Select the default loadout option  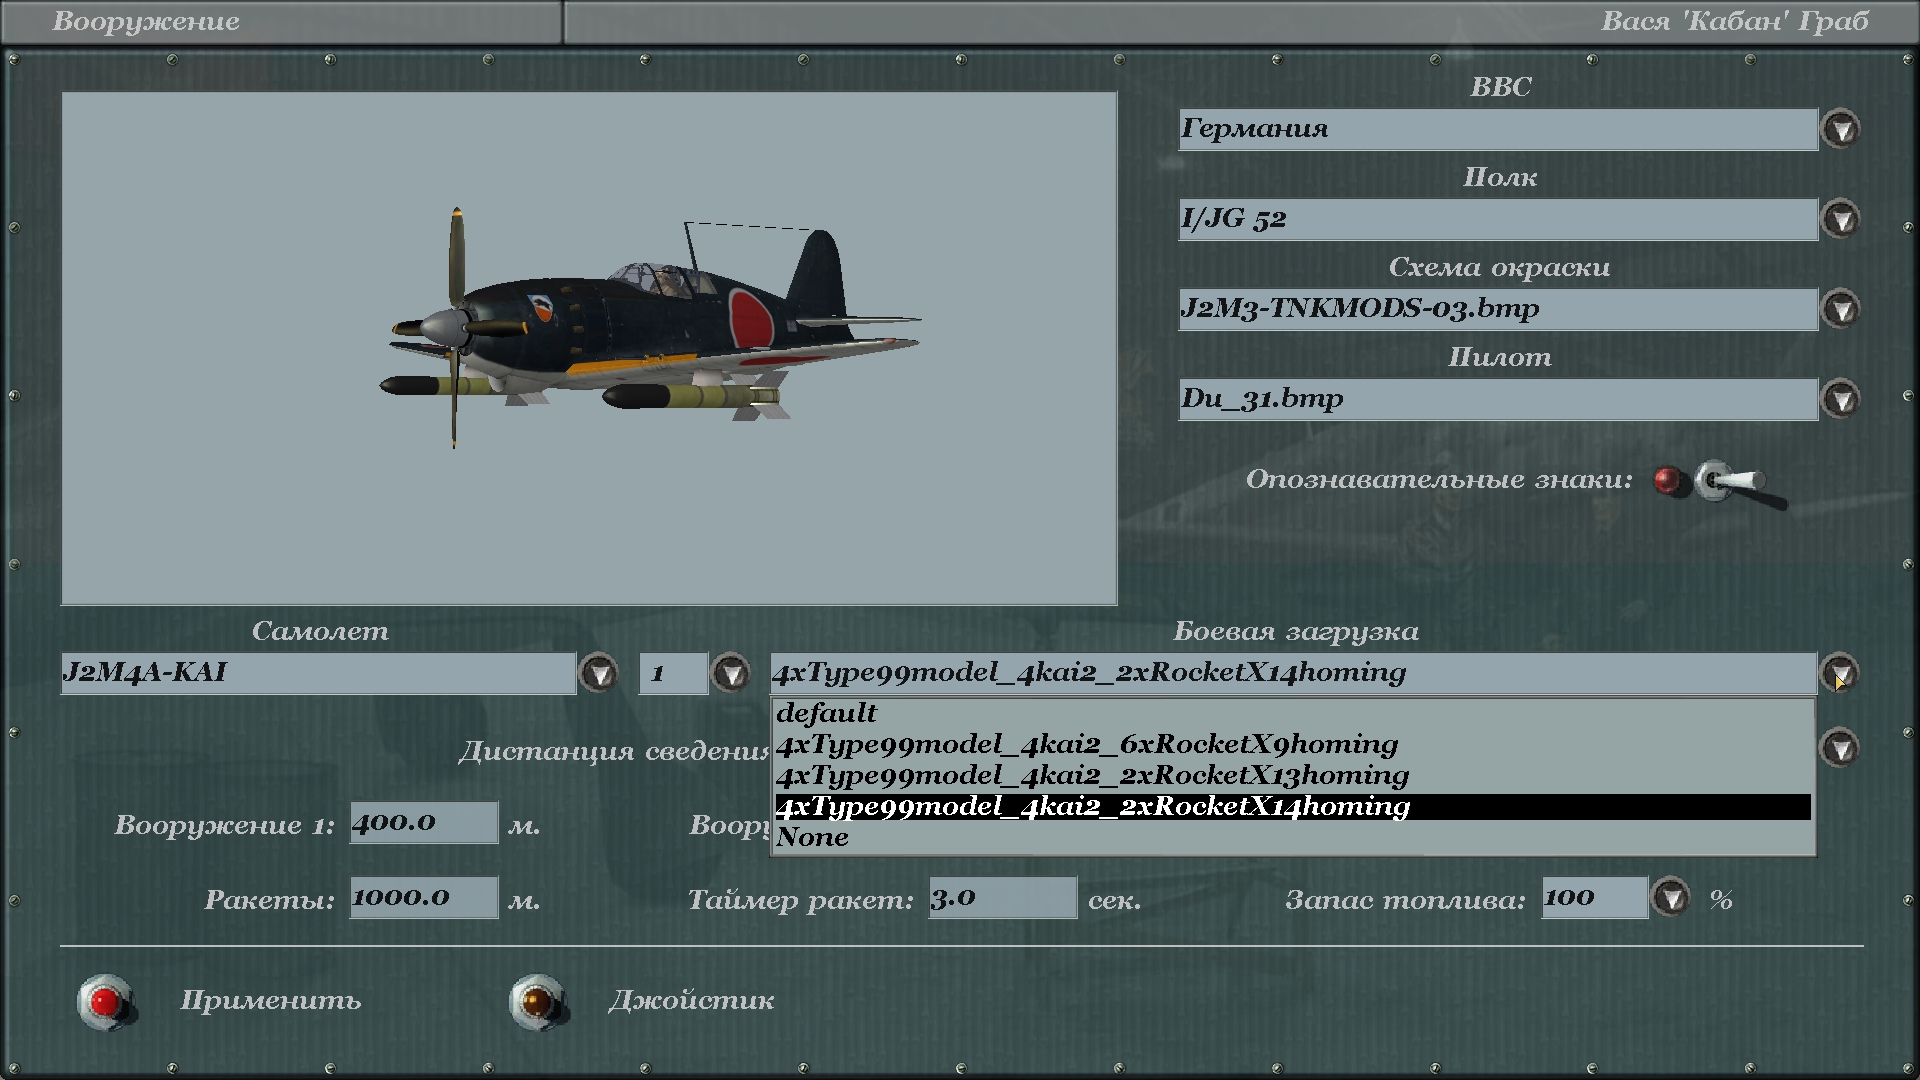click(x=826, y=713)
